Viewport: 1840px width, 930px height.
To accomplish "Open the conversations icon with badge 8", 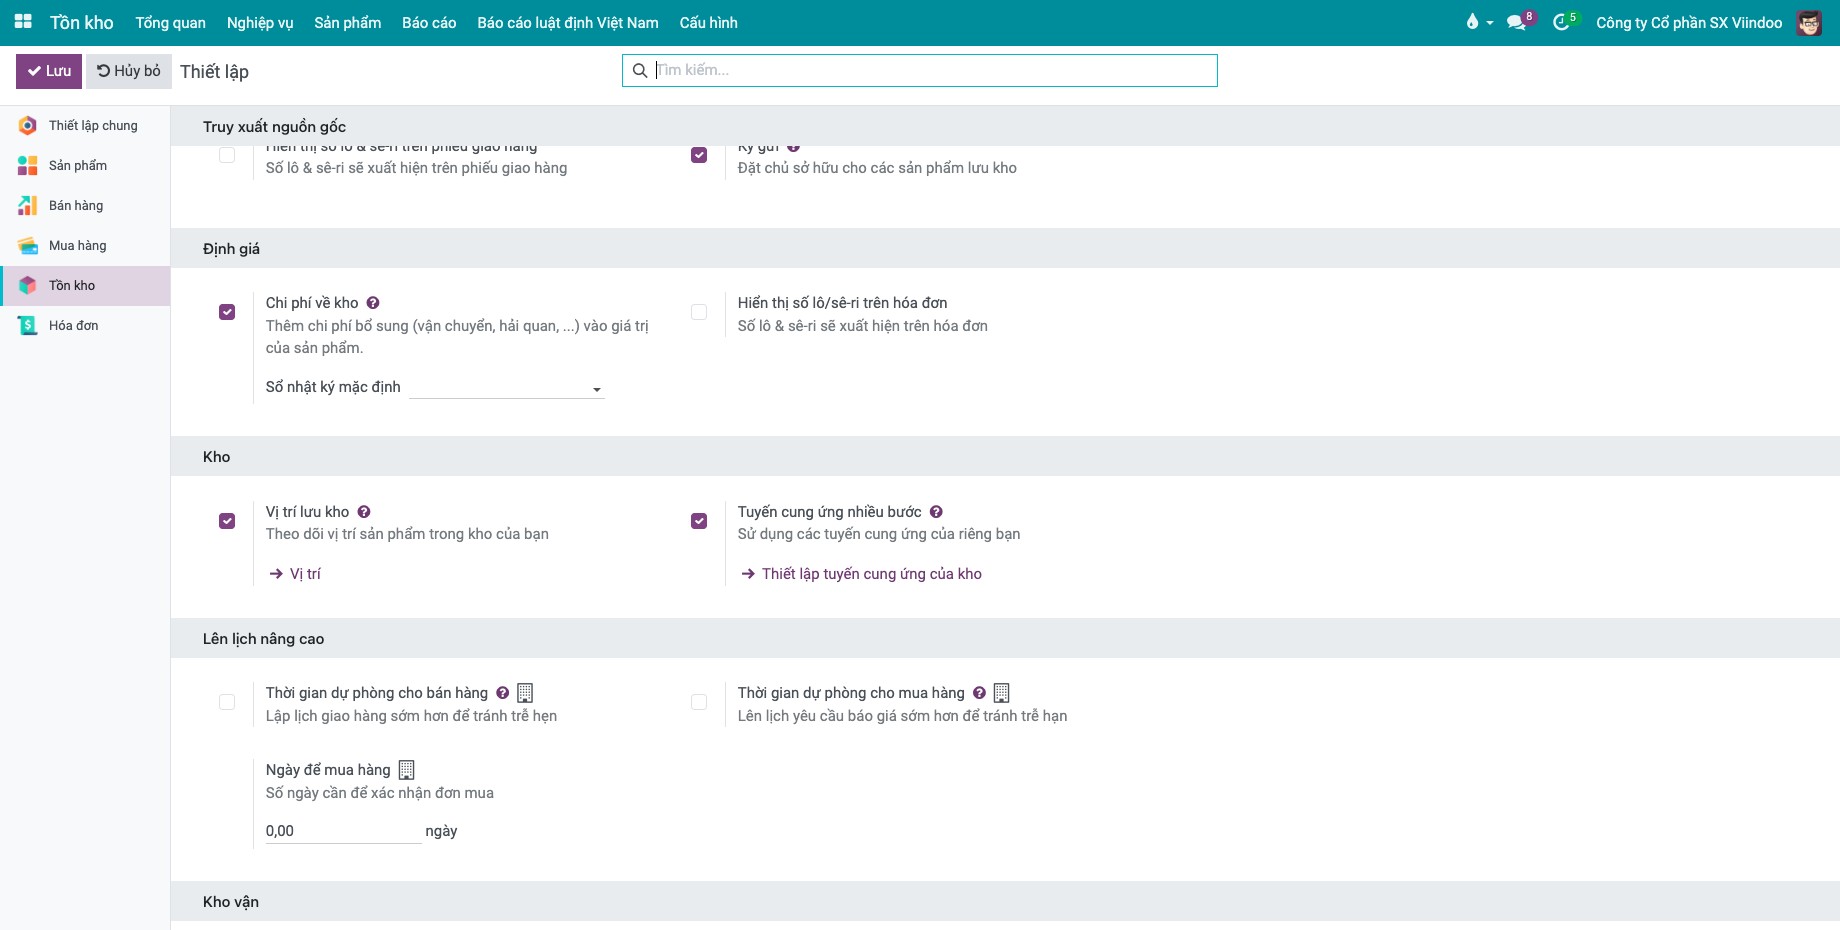I will click(x=1517, y=22).
